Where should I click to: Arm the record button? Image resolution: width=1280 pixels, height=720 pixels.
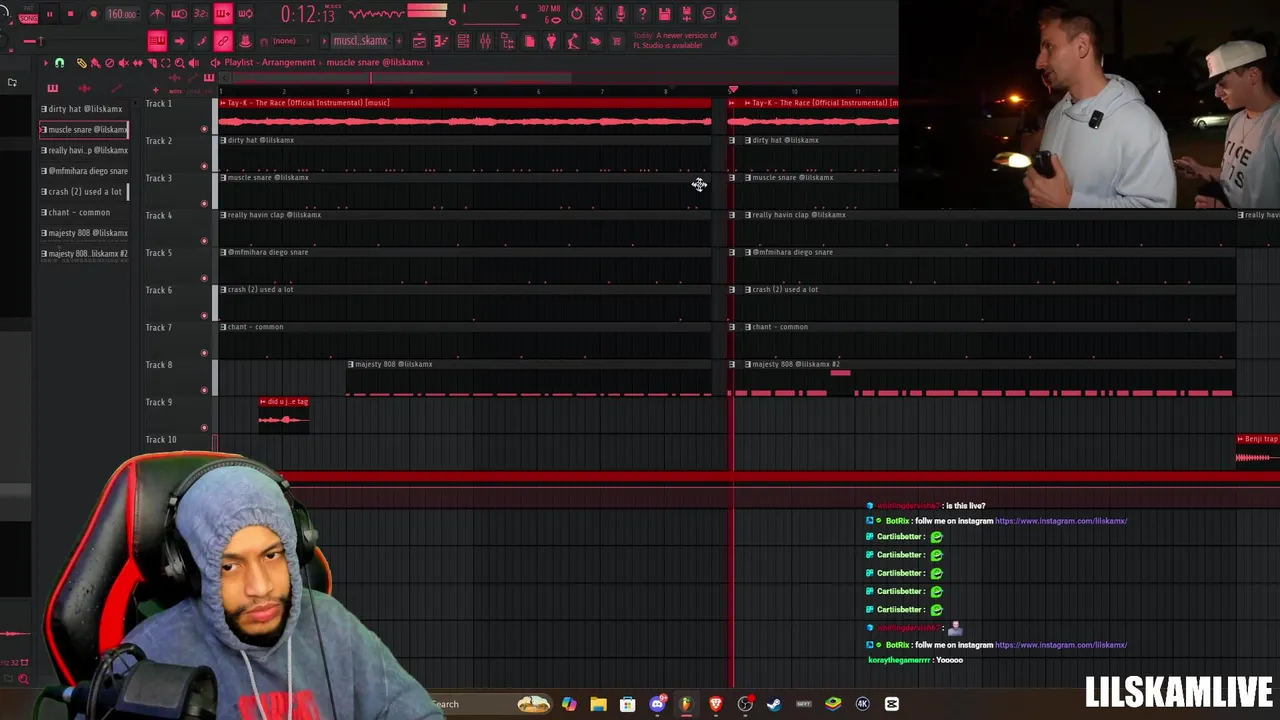pos(93,14)
